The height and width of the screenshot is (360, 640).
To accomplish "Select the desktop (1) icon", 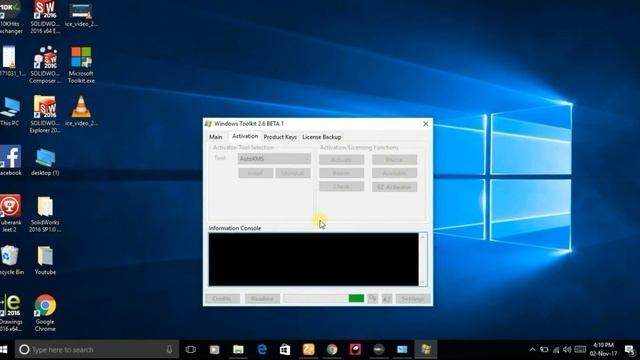I will coord(45,161).
